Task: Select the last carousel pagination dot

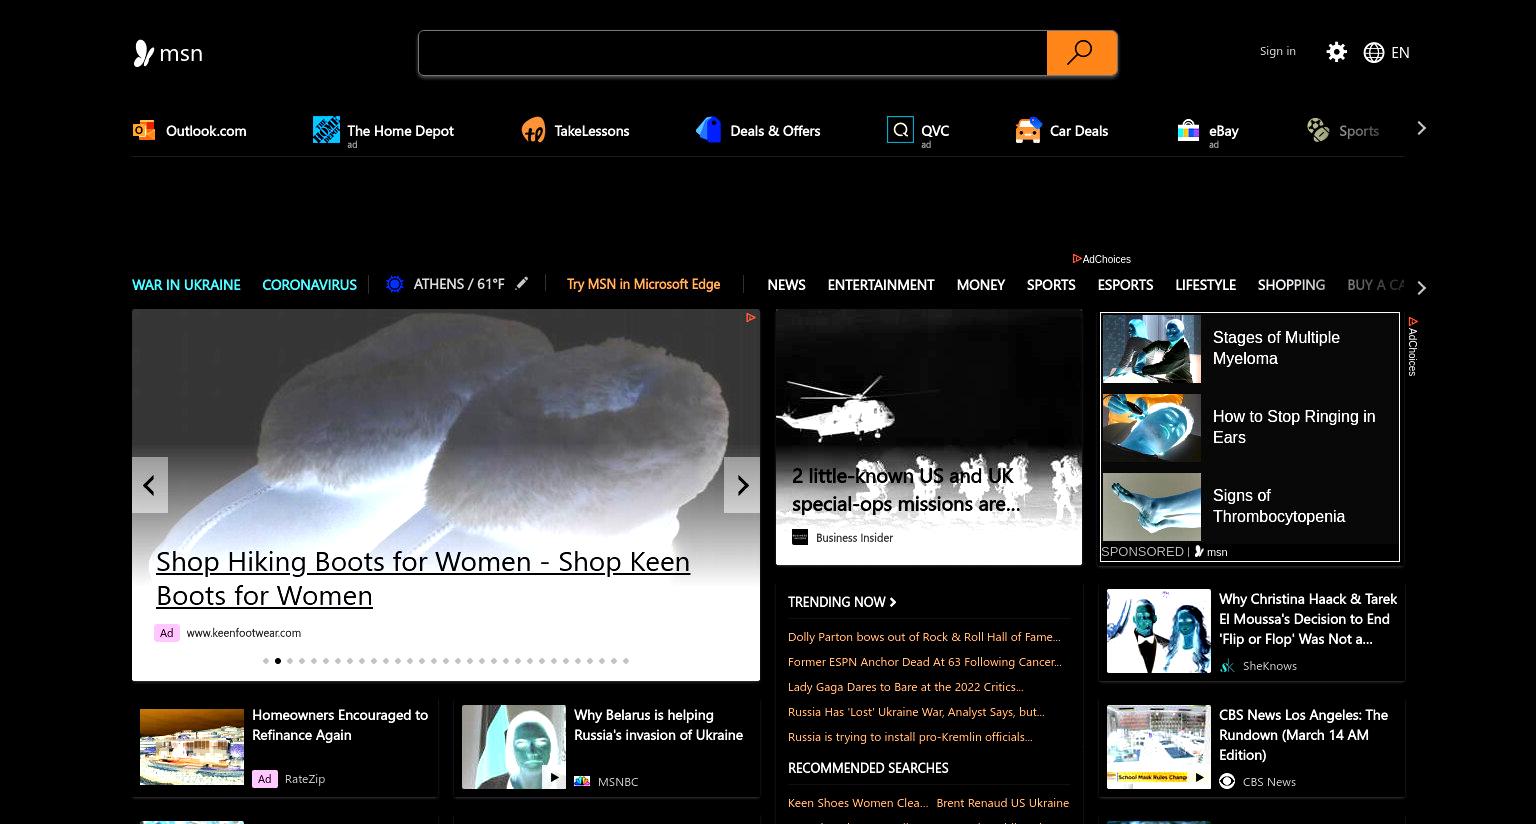Action: 626,661
